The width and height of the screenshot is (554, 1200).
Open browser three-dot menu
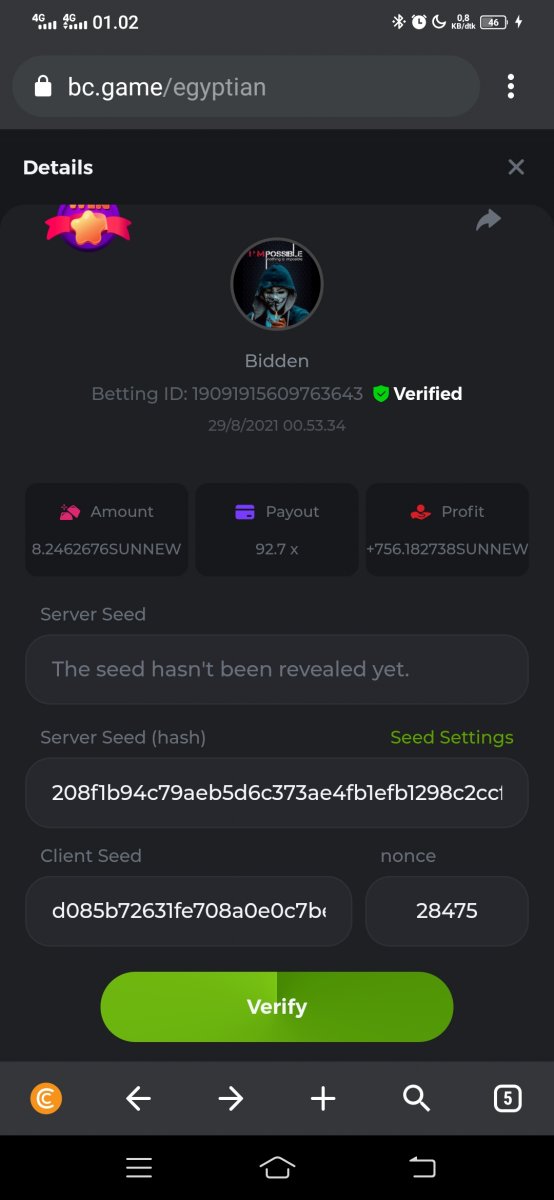click(511, 87)
